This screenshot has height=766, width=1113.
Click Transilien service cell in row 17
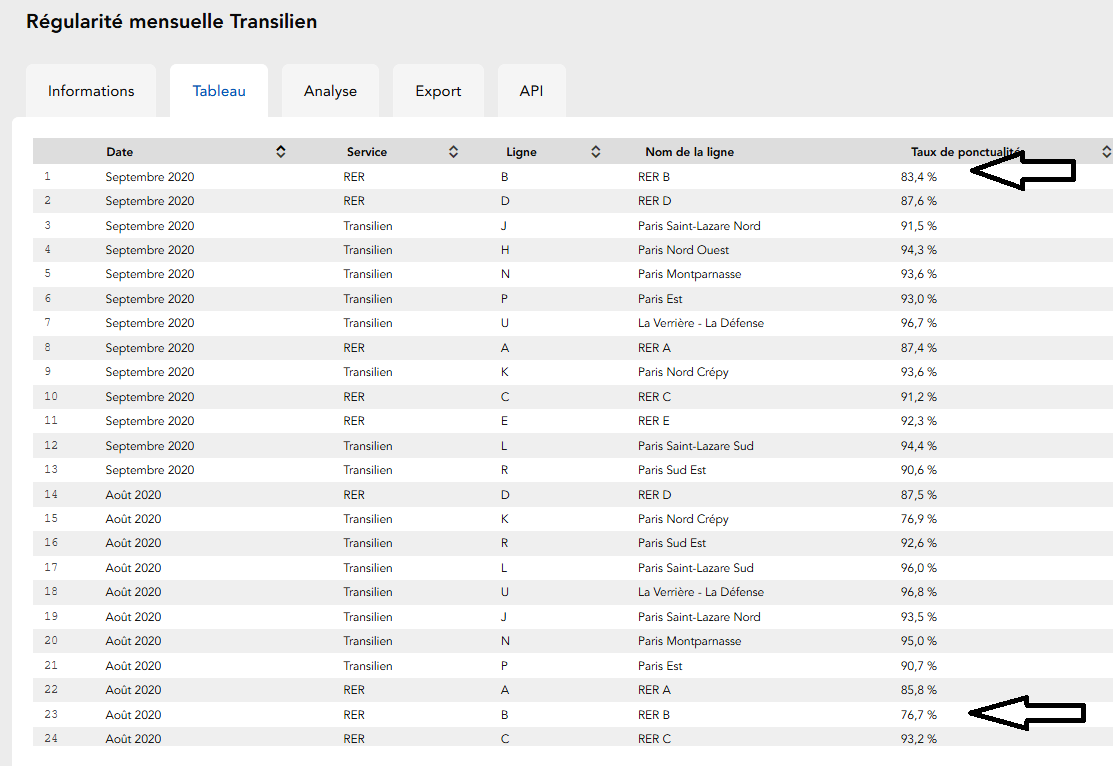tap(368, 568)
